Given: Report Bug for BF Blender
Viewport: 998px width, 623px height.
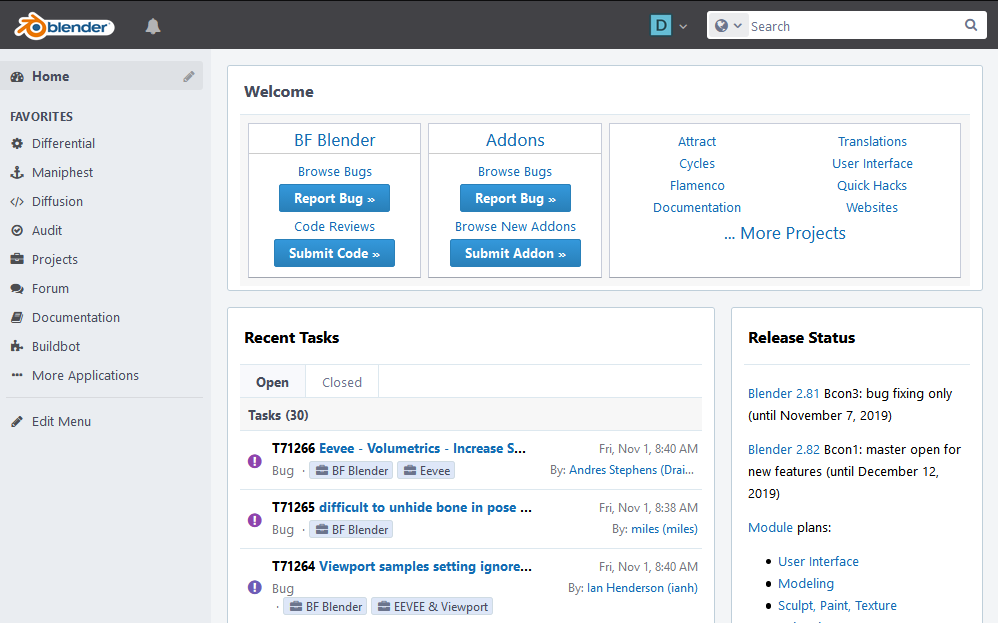Looking at the screenshot, I should click(334, 198).
